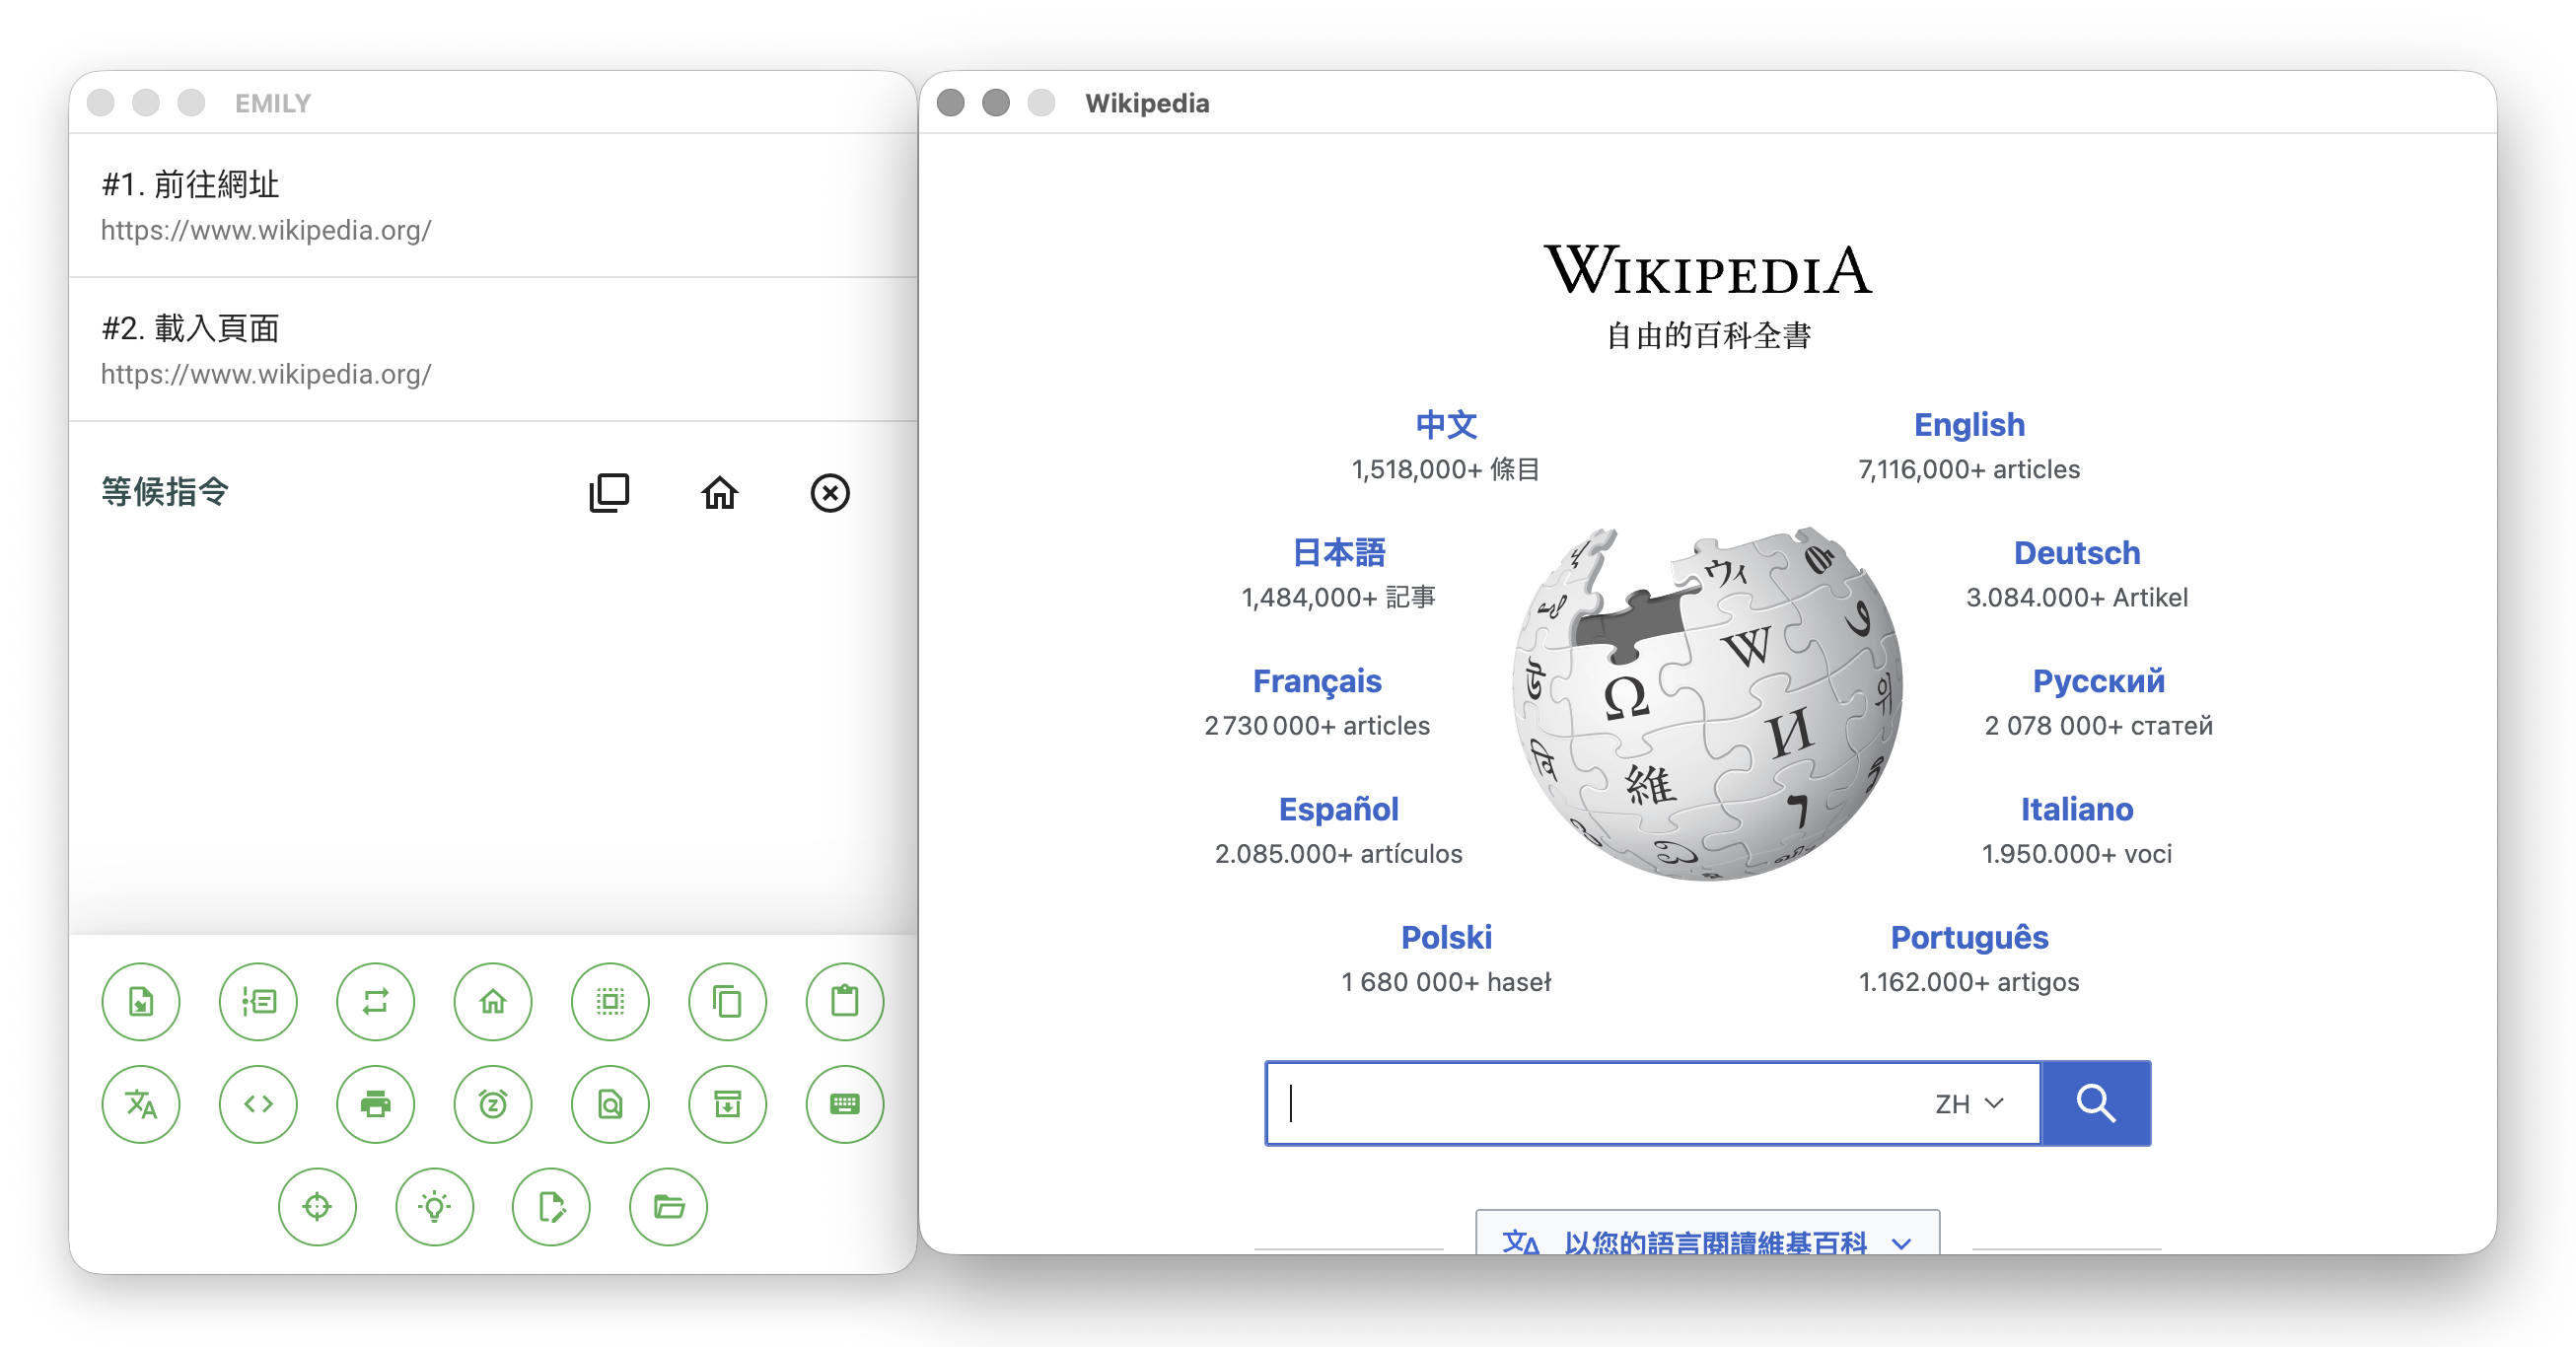Click the open folder icon
The width and height of the screenshot is (2576, 1347).
point(669,1207)
